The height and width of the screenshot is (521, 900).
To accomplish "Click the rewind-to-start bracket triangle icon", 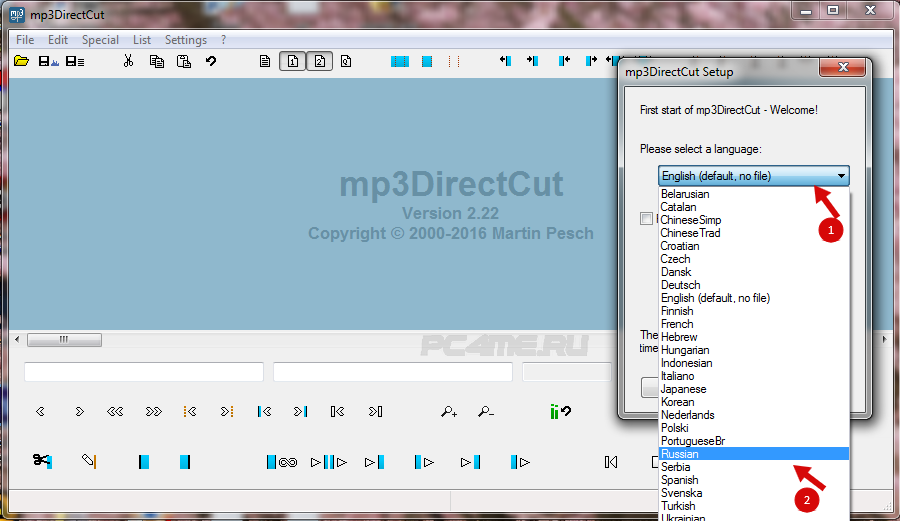I will (x=611, y=462).
